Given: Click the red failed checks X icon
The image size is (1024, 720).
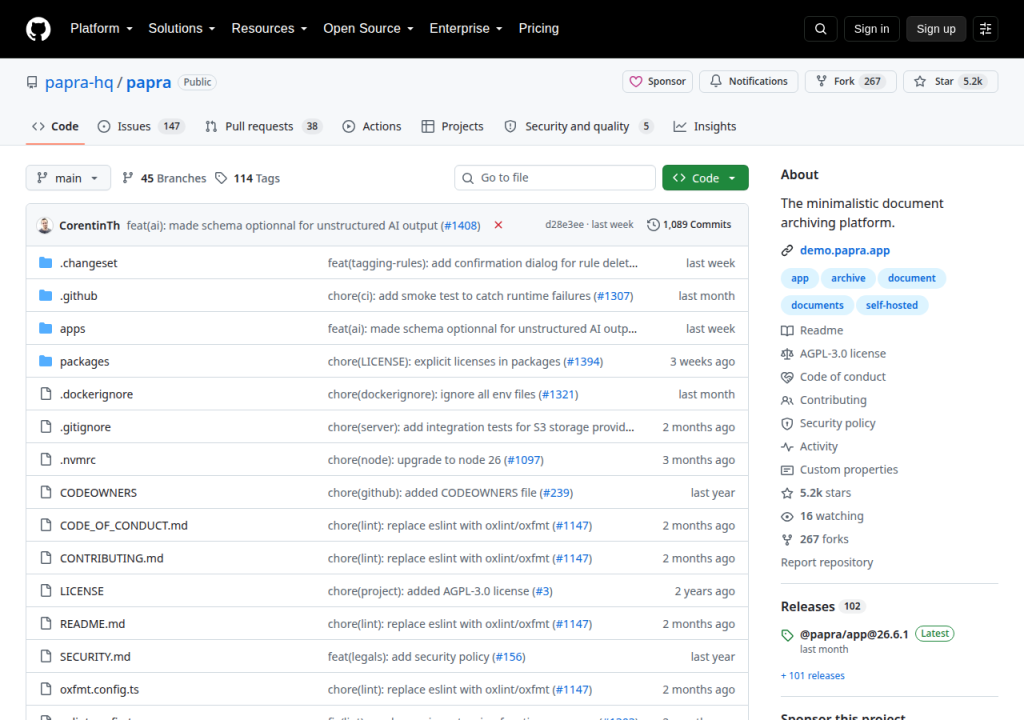Looking at the screenshot, I should point(498,225).
